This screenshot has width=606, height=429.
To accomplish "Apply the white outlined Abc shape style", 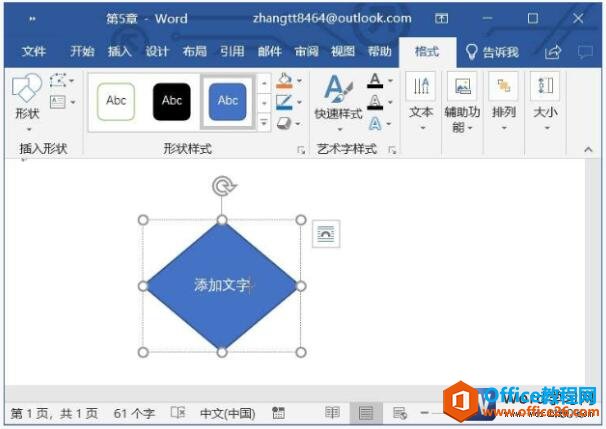I will (x=116, y=101).
